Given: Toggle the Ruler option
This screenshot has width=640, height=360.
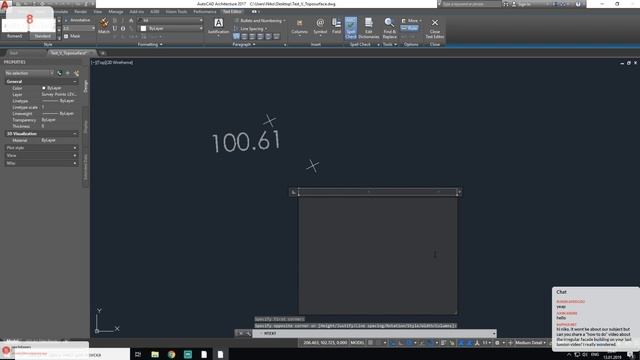Looking at the screenshot, I should (409, 28).
